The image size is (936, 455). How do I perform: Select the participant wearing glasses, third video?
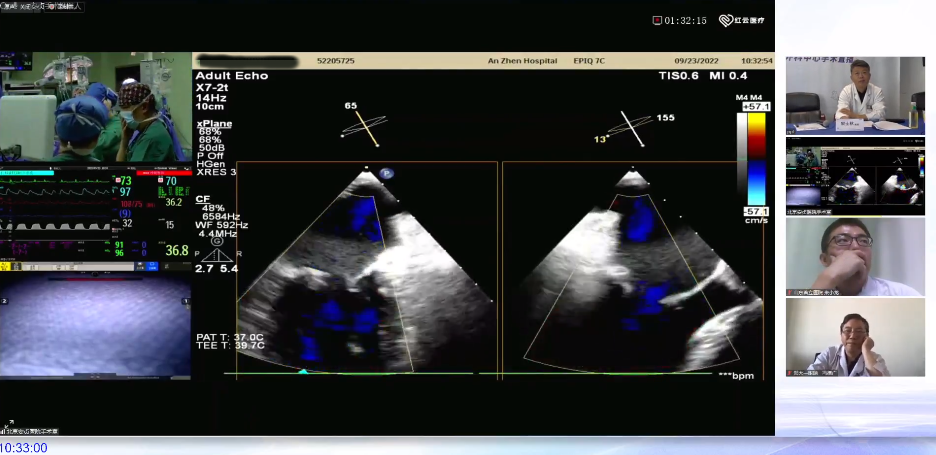click(x=855, y=257)
